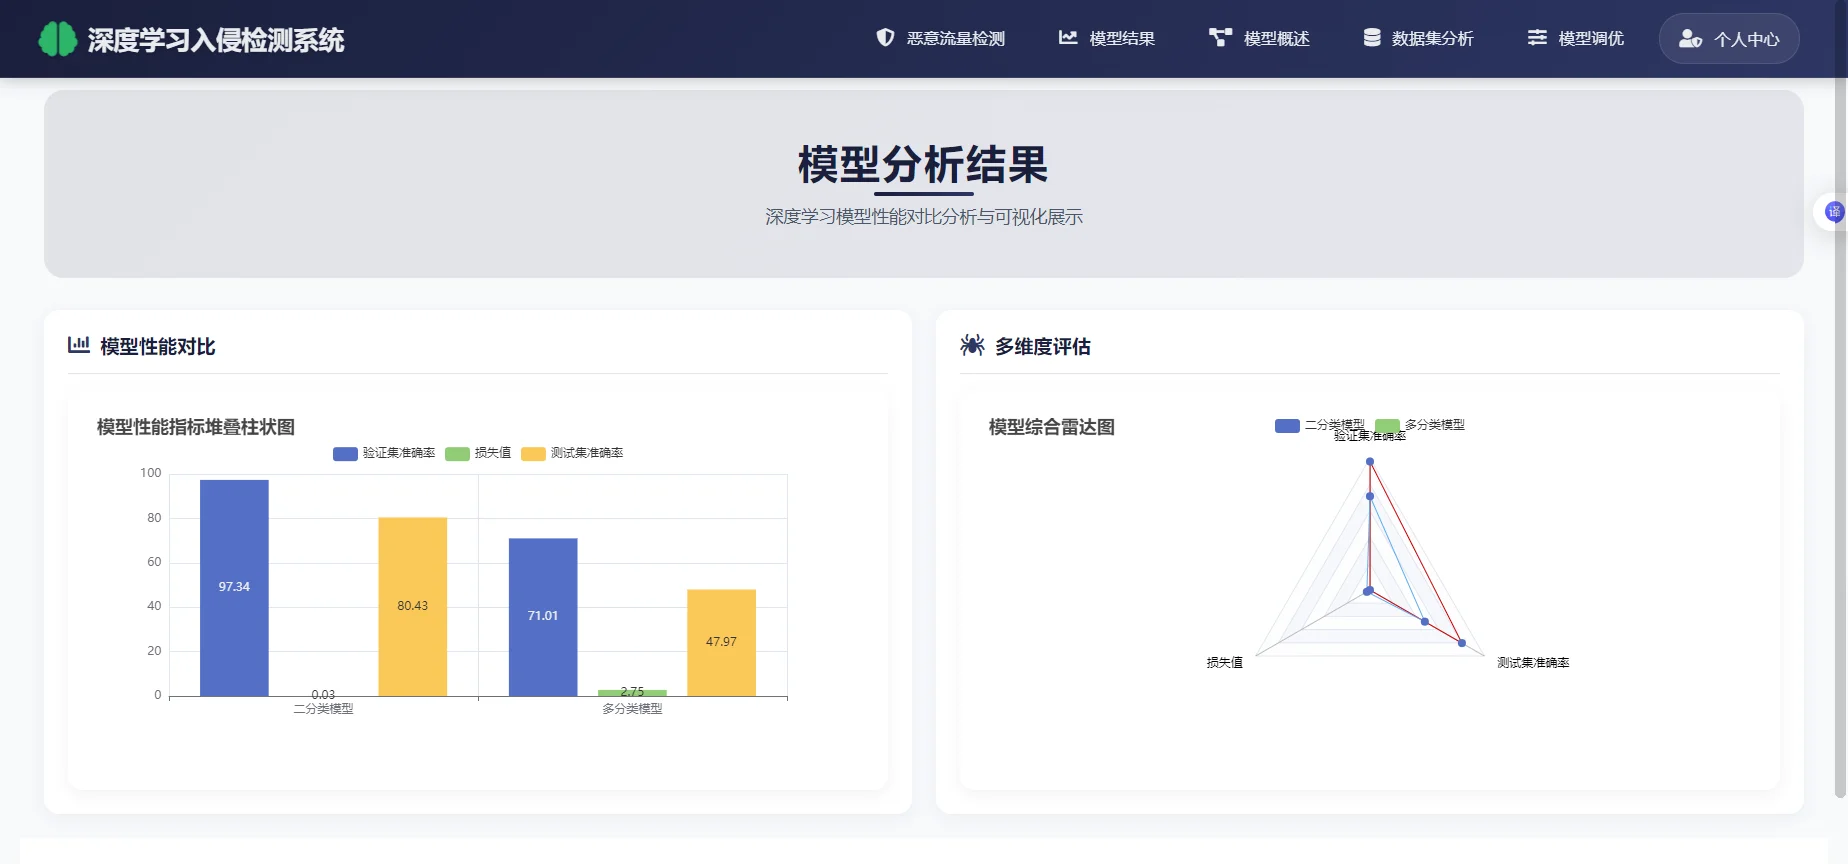Click the 0.03 value label

tap(323, 694)
